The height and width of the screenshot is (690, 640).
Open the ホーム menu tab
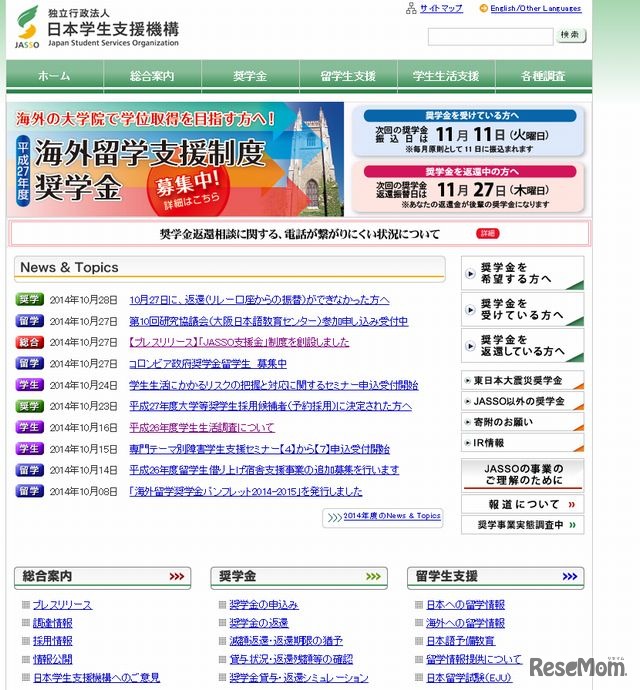point(54,76)
